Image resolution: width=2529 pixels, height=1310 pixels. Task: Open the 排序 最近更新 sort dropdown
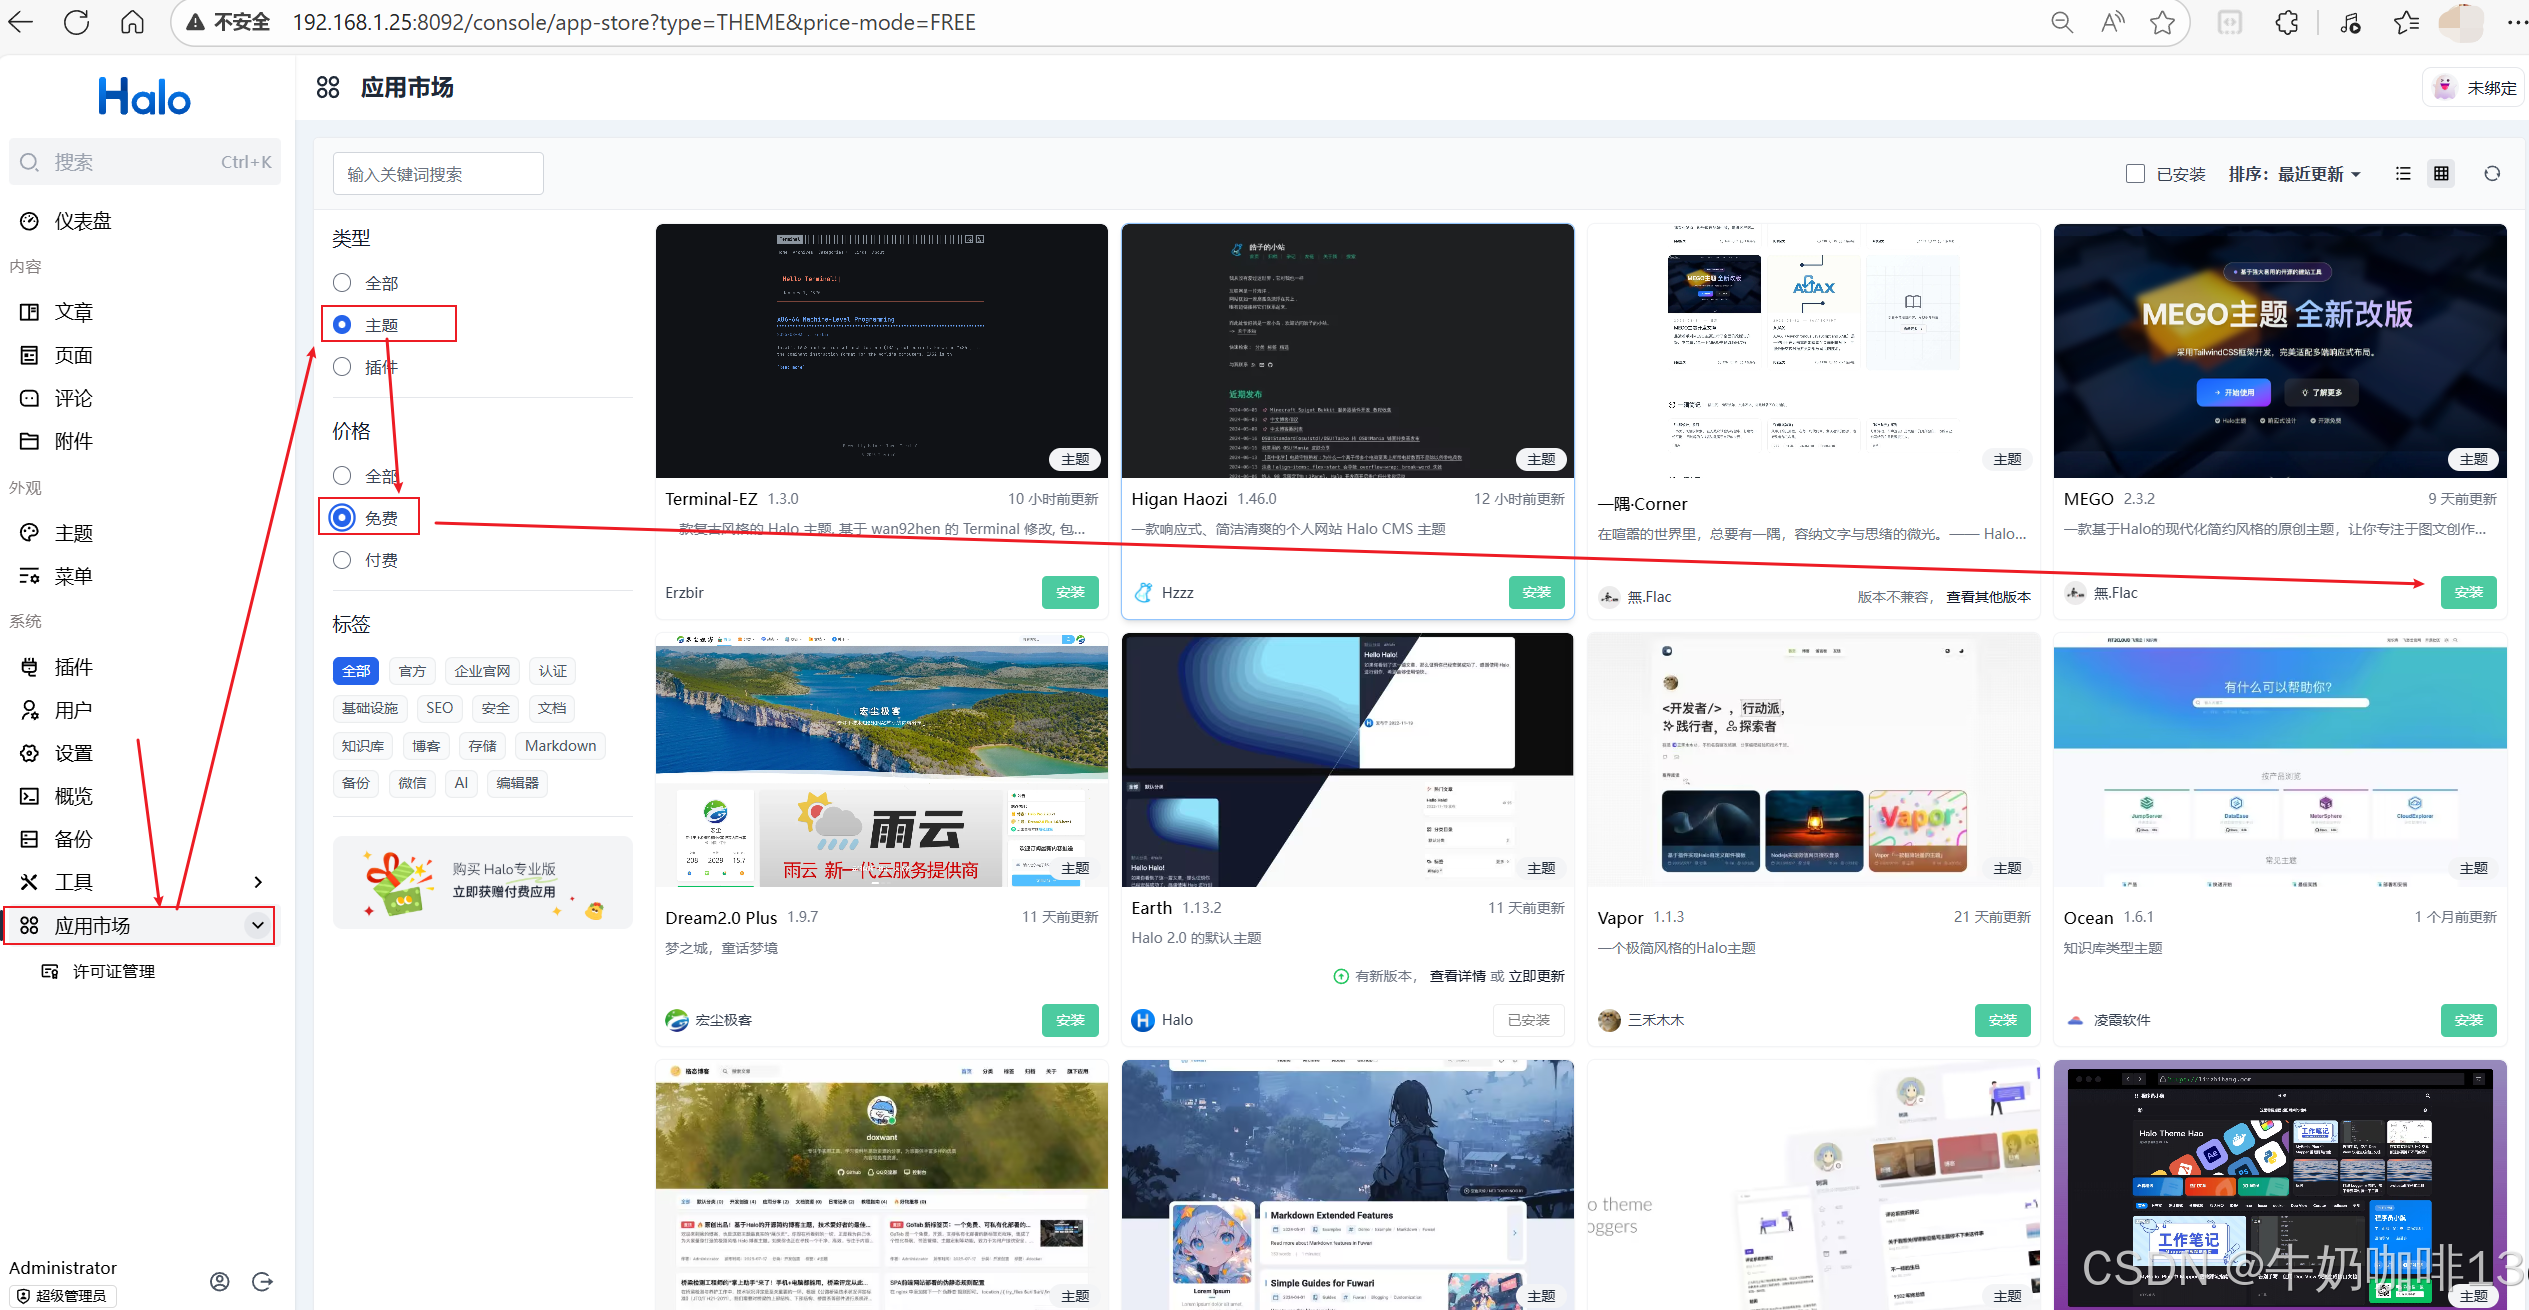[x=2294, y=174]
